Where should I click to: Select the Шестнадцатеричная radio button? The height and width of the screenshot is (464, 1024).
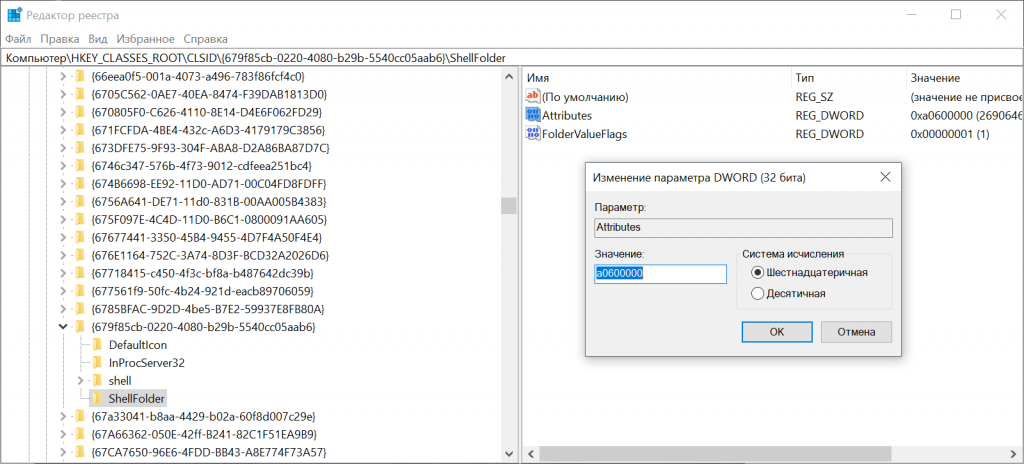point(757,272)
